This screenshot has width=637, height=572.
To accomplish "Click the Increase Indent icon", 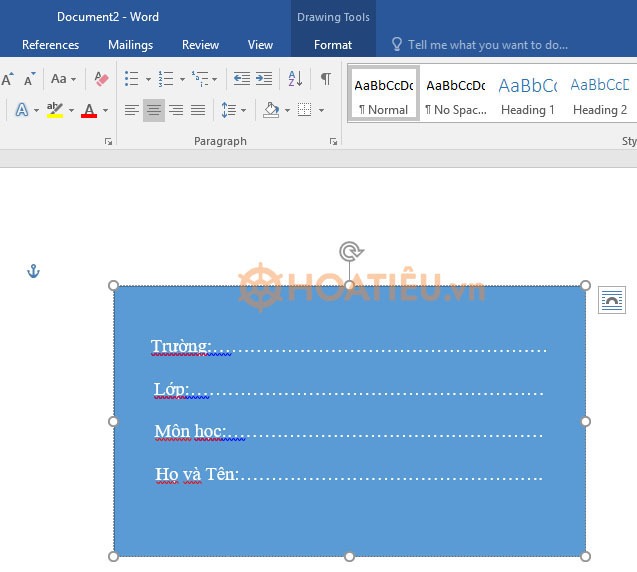I will 264,78.
